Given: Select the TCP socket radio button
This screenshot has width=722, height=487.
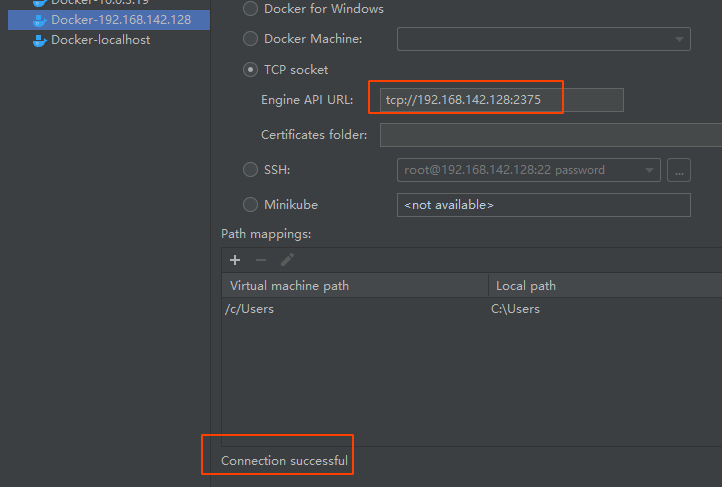Looking at the screenshot, I should 250,70.
